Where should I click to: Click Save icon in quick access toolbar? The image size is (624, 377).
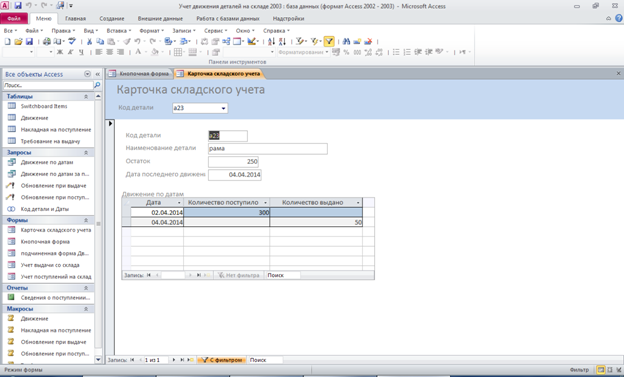tap(18, 6)
